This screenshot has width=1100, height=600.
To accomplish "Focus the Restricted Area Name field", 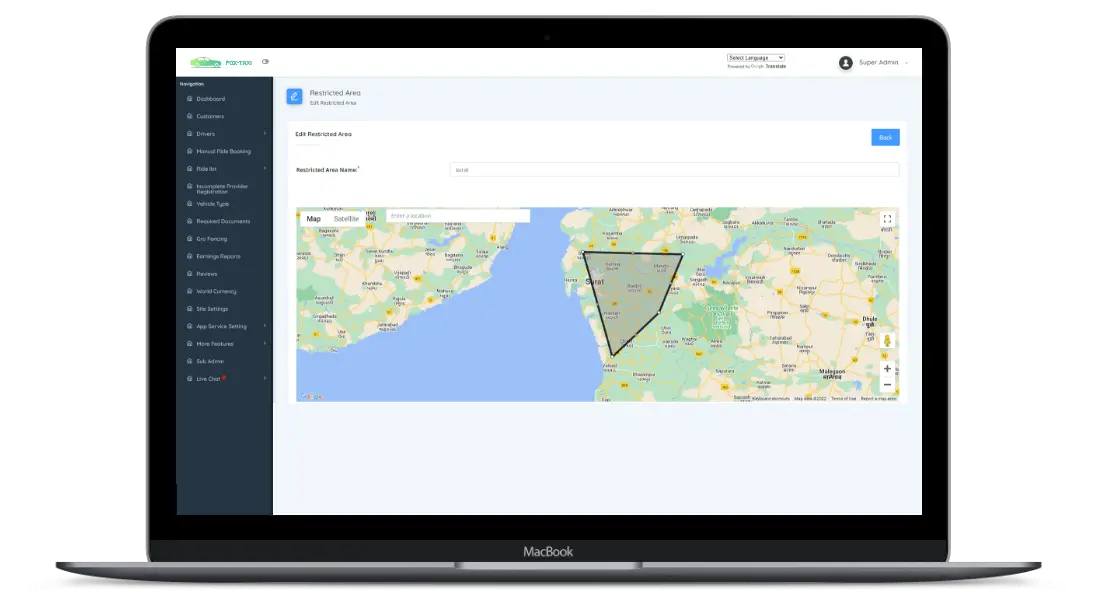I will click(674, 170).
